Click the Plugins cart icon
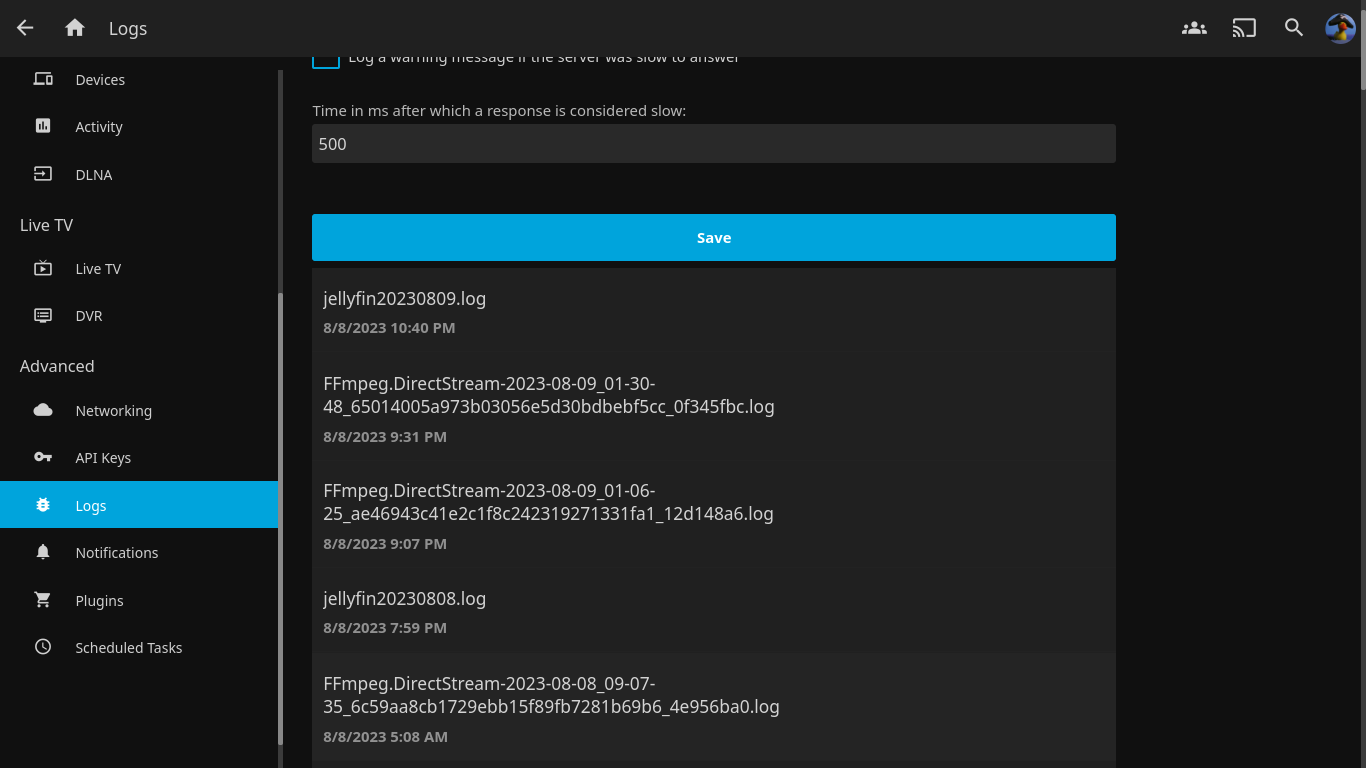The height and width of the screenshot is (768, 1366). 43,600
